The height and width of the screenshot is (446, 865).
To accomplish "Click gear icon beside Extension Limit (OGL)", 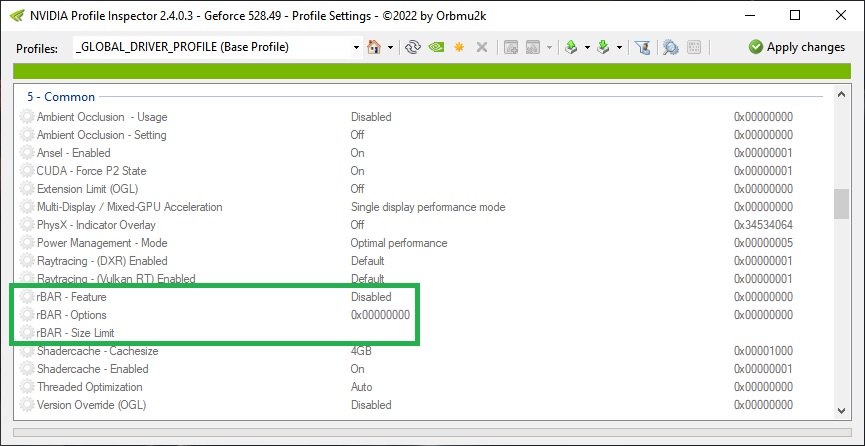I will 26,189.
